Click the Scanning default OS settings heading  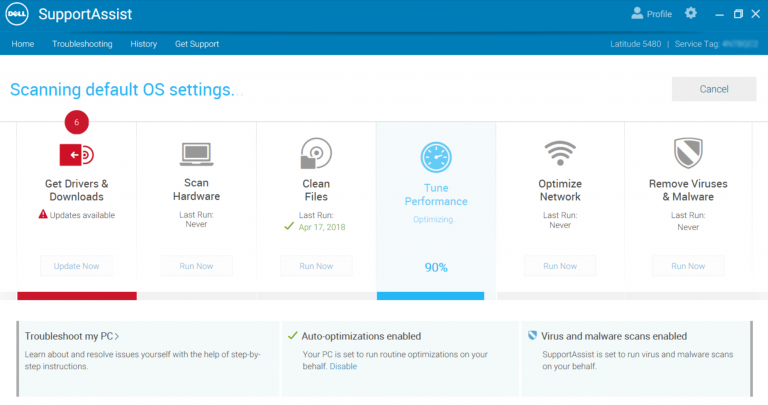click(126, 90)
